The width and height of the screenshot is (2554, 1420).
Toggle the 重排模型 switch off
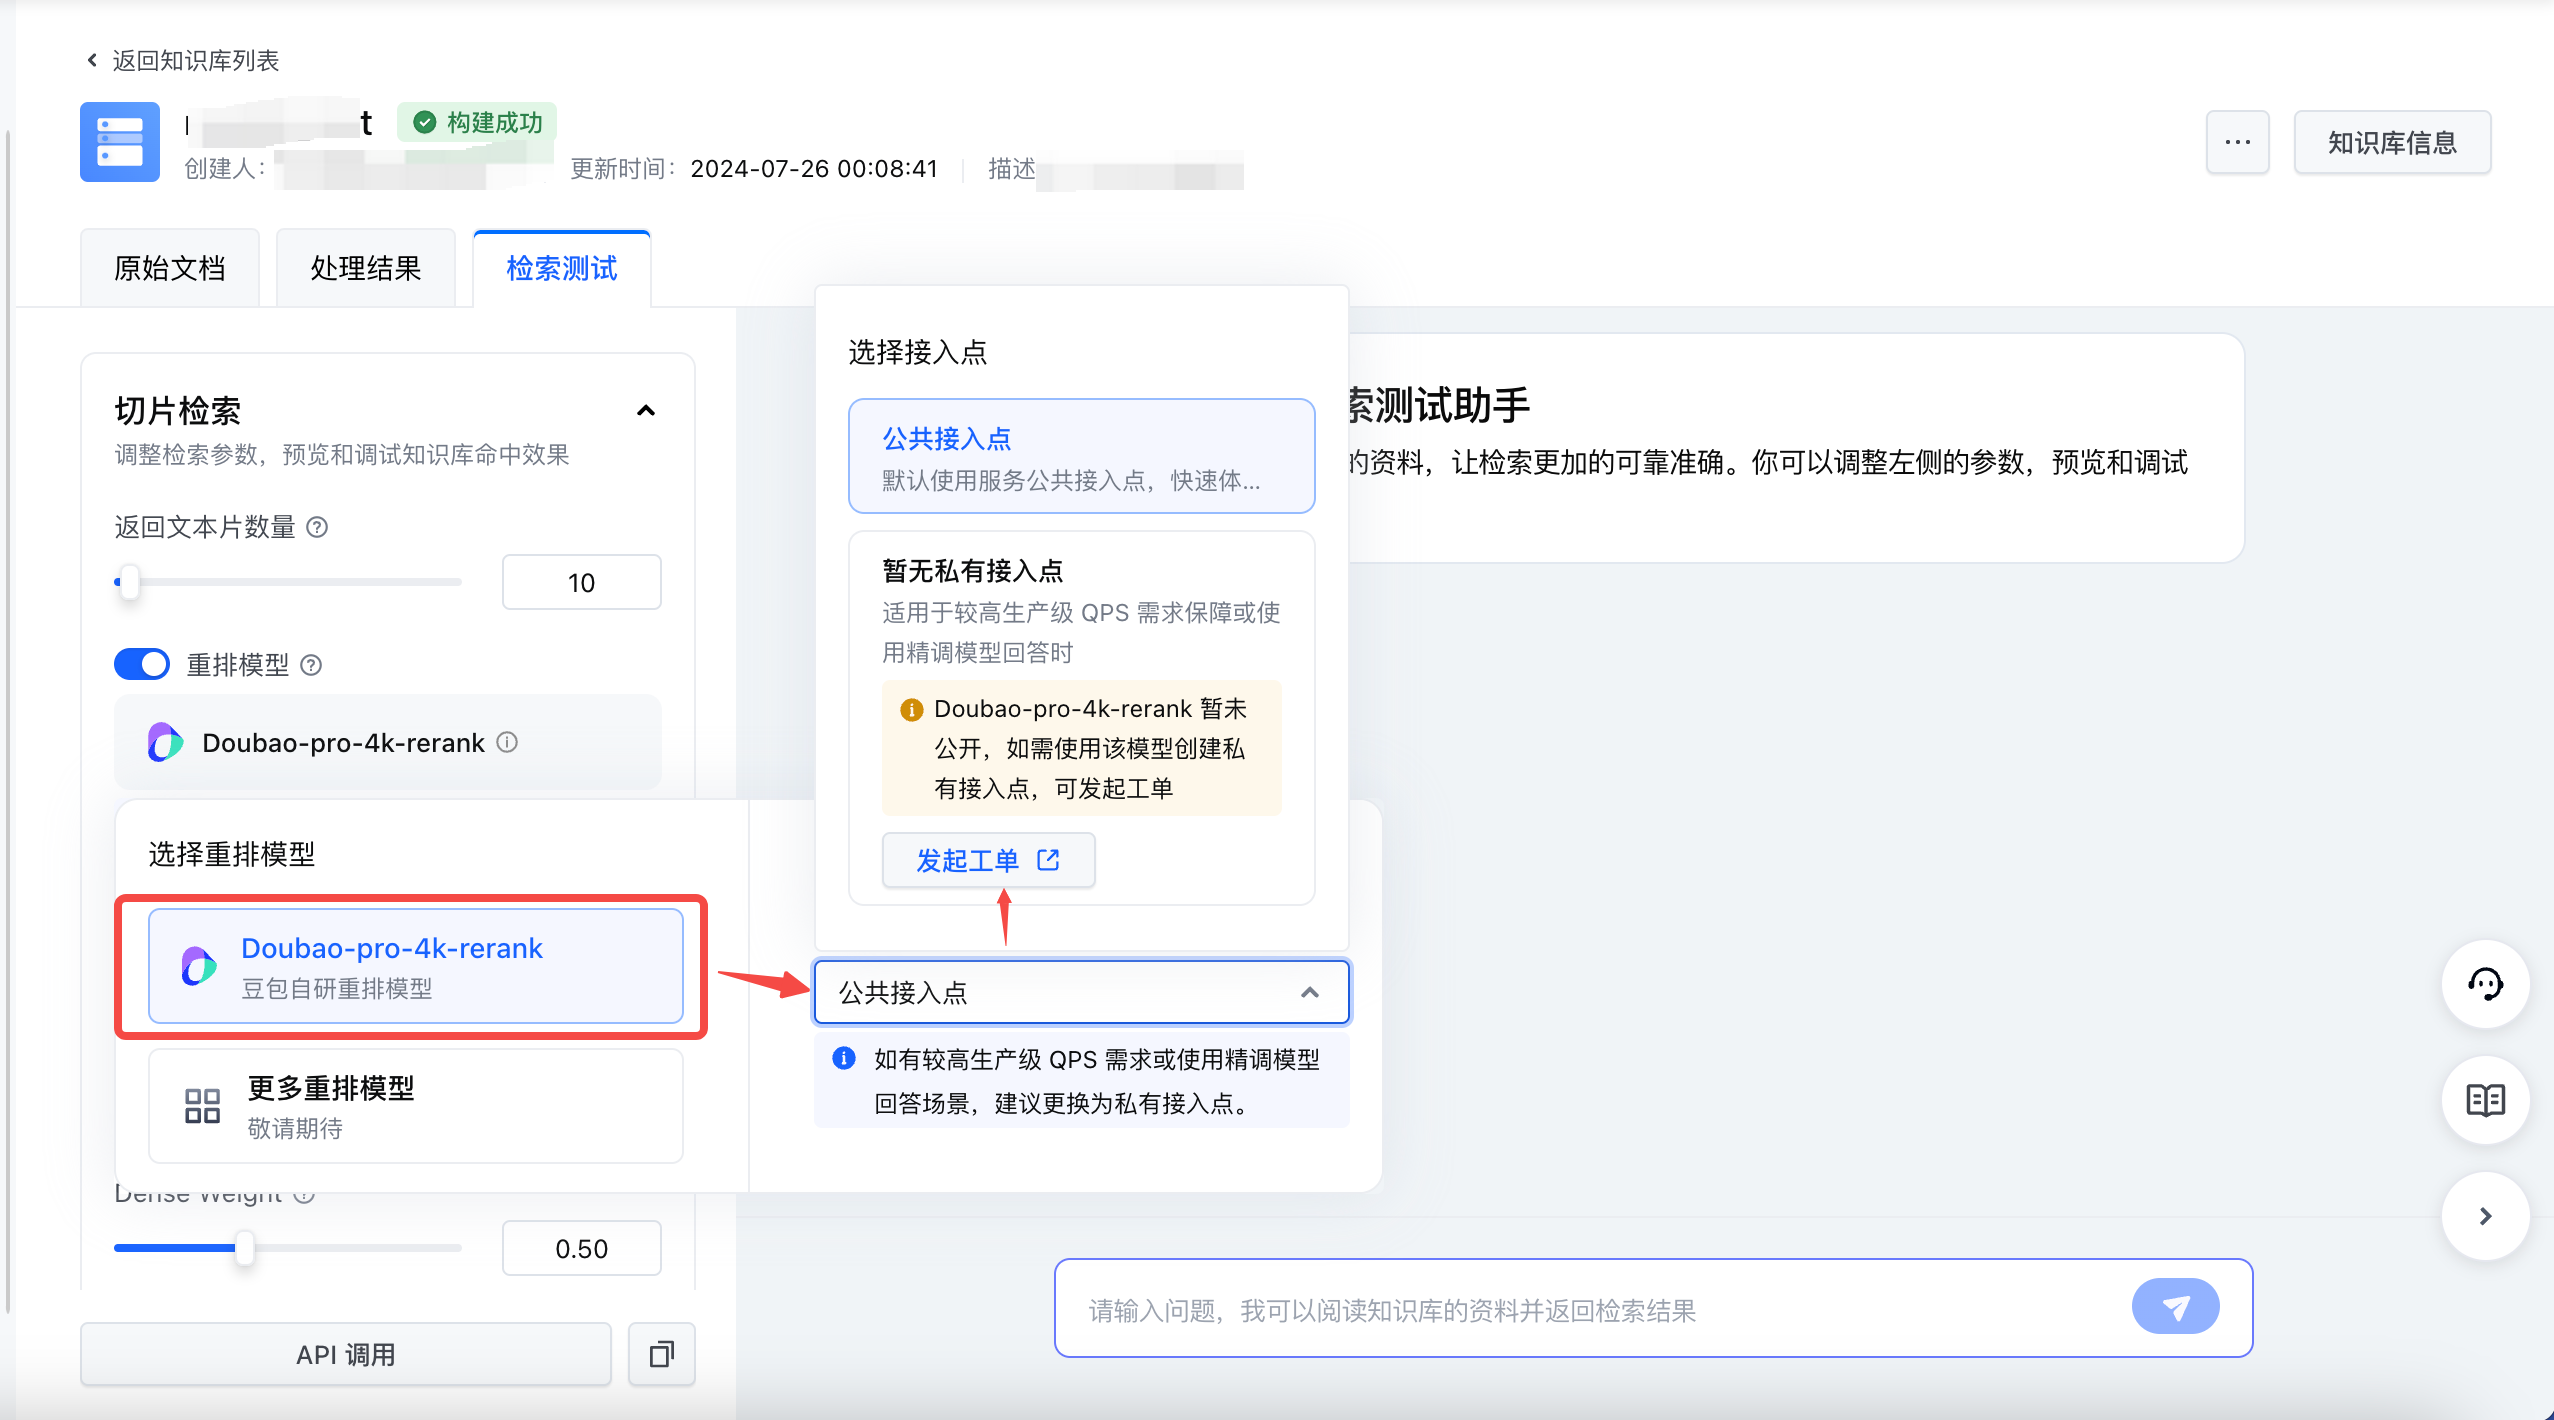[x=142, y=664]
